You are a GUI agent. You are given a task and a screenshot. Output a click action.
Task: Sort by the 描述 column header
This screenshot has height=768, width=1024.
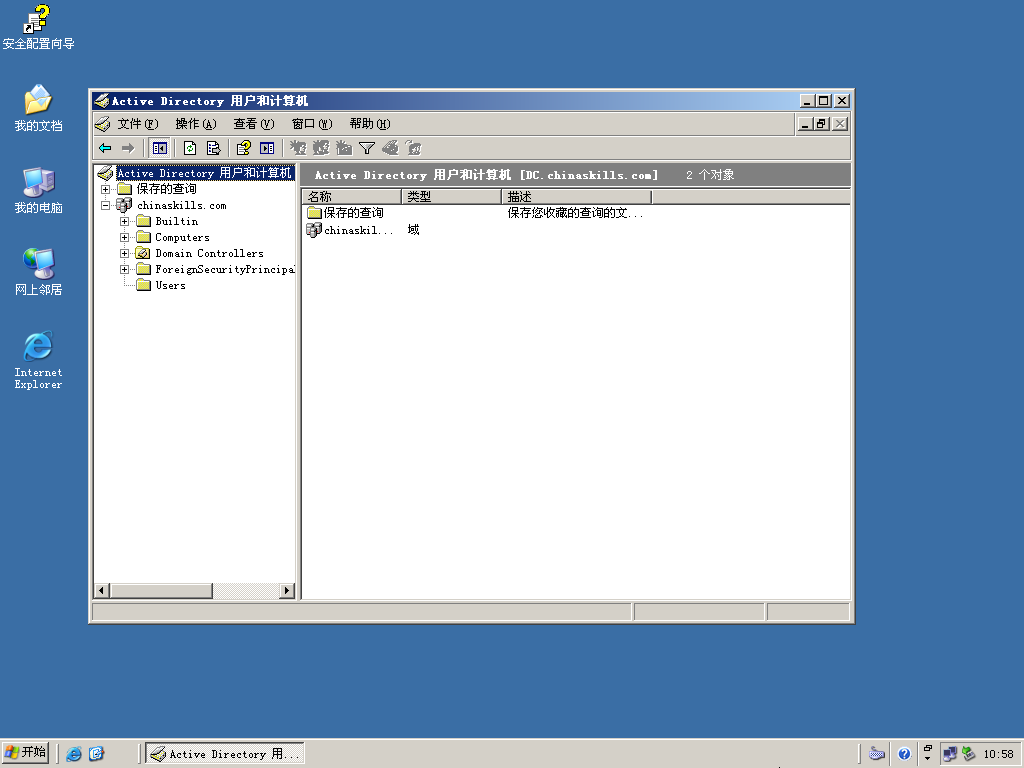(577, 197)
